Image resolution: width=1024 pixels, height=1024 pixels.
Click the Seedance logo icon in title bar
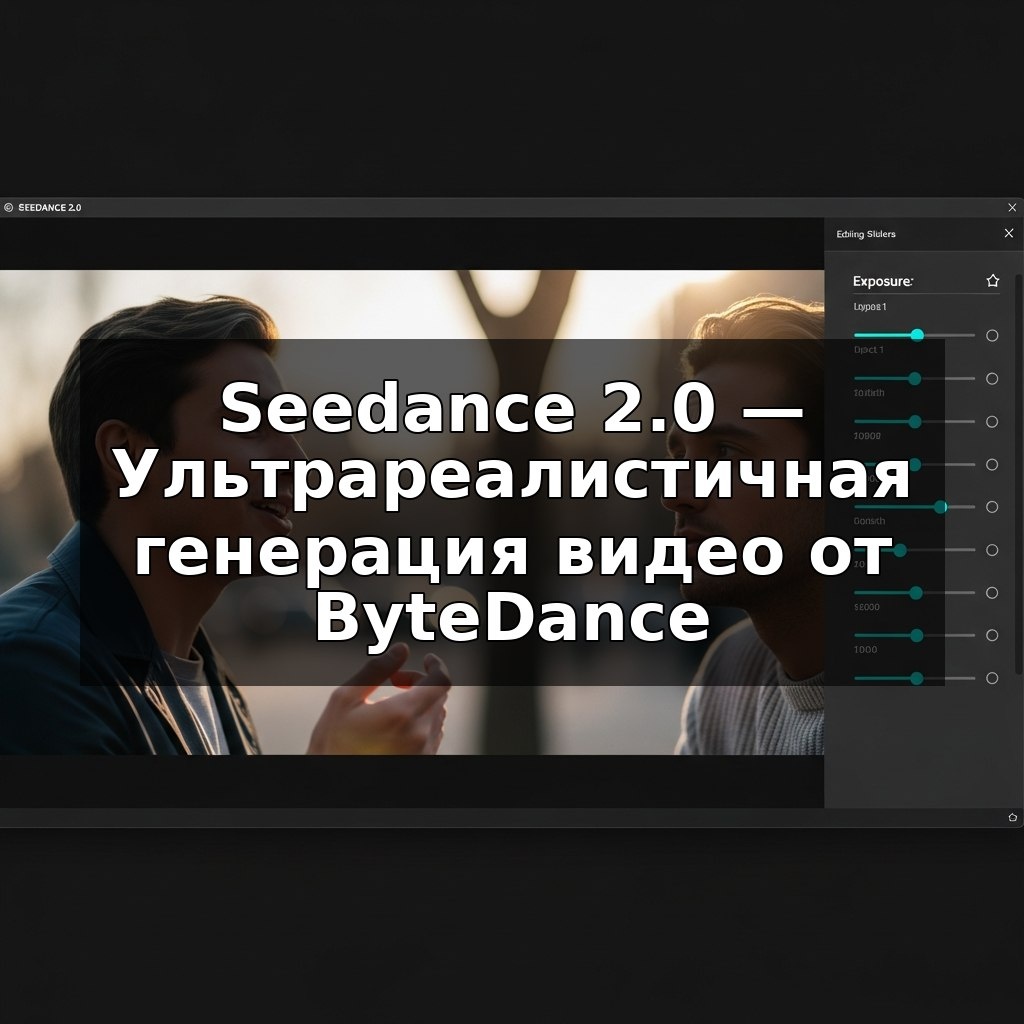[x=8, y=208]
